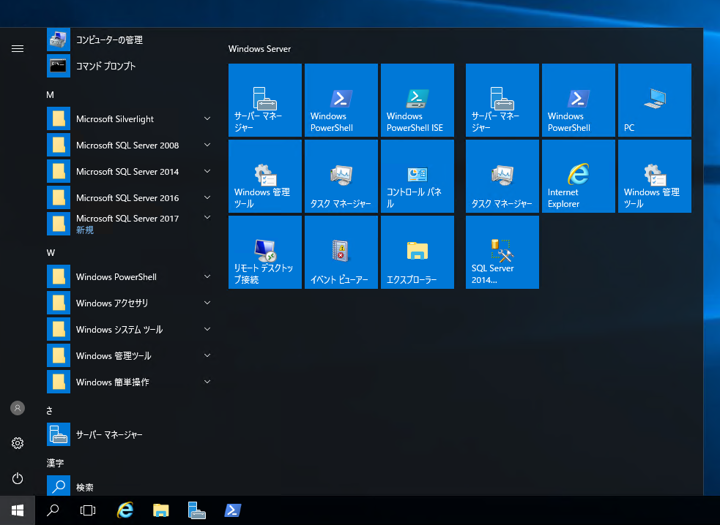Open the SQL Server 2014 tile
This screenshot has height=525, width=720.
(502, 252)
